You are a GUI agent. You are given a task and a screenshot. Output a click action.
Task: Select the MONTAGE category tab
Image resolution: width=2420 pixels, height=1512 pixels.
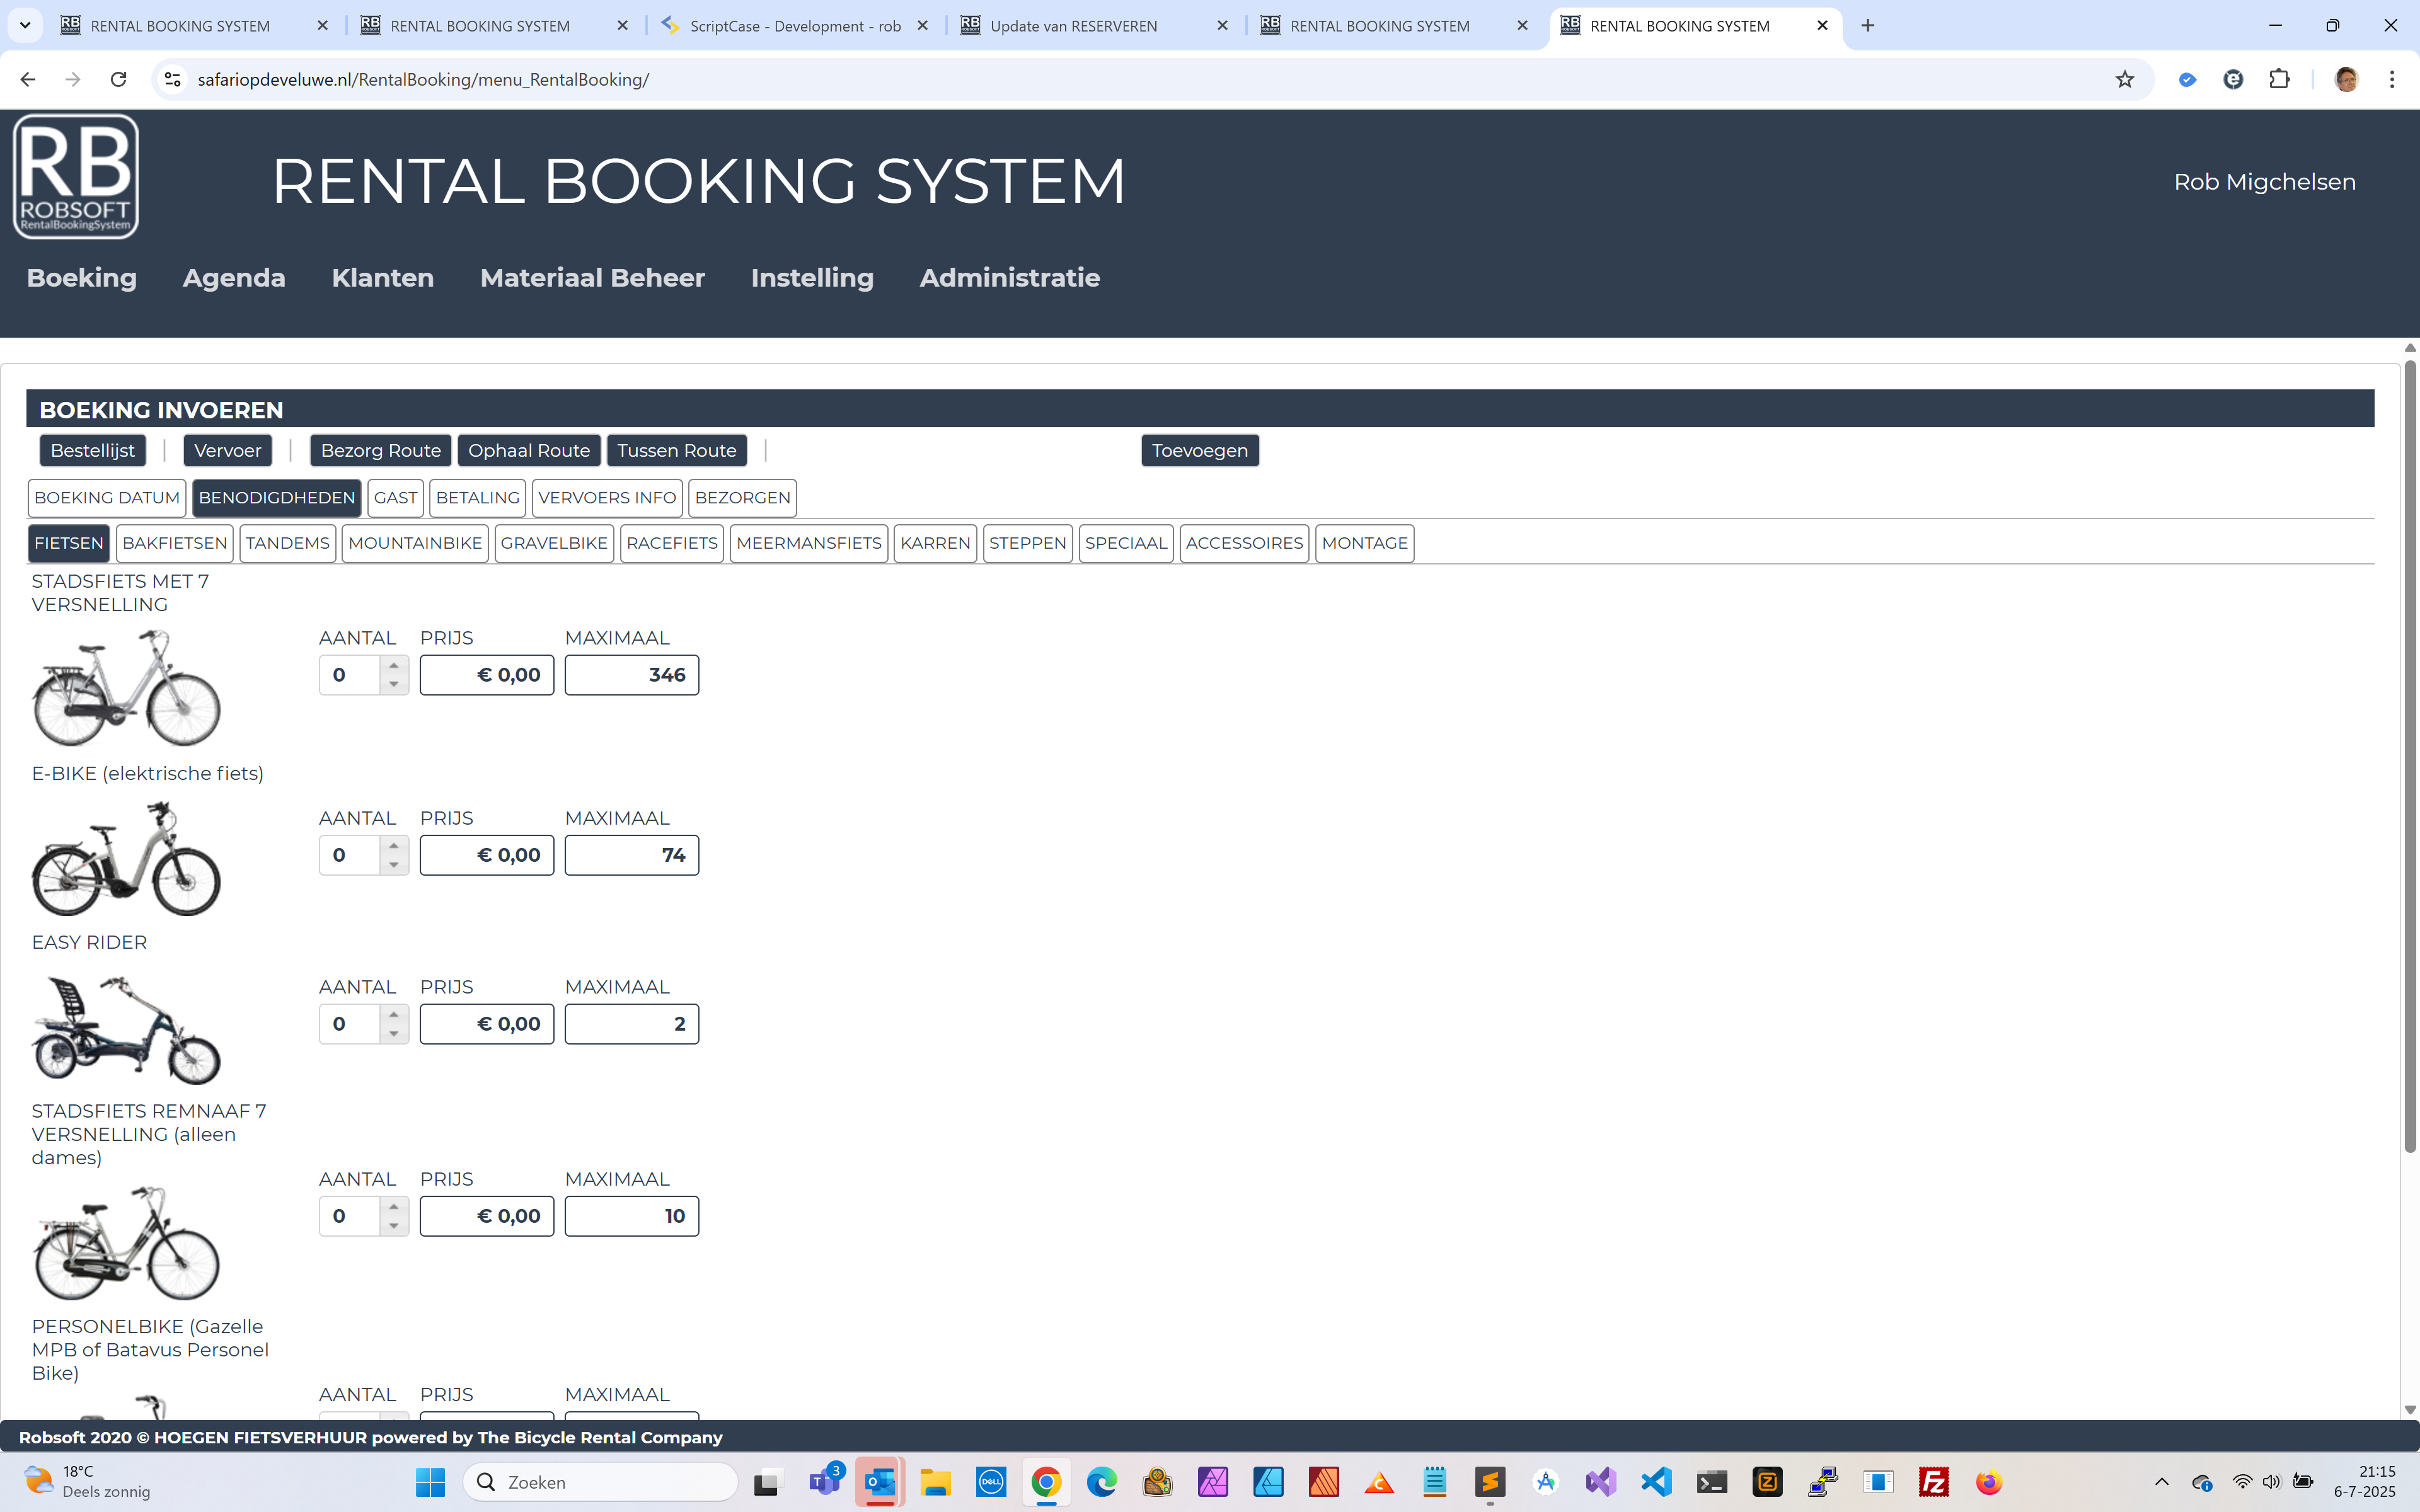1364,543
